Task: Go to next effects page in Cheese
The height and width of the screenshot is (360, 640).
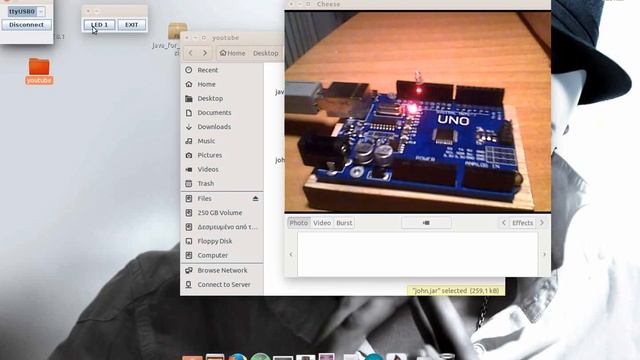Action: 542,223
